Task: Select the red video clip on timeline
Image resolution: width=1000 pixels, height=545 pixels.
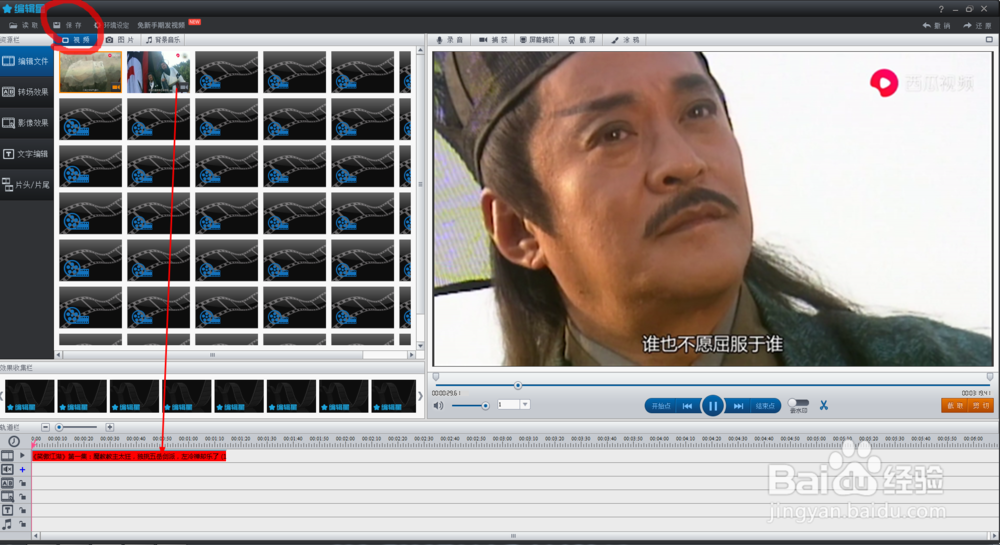Action: pos(129,456)
